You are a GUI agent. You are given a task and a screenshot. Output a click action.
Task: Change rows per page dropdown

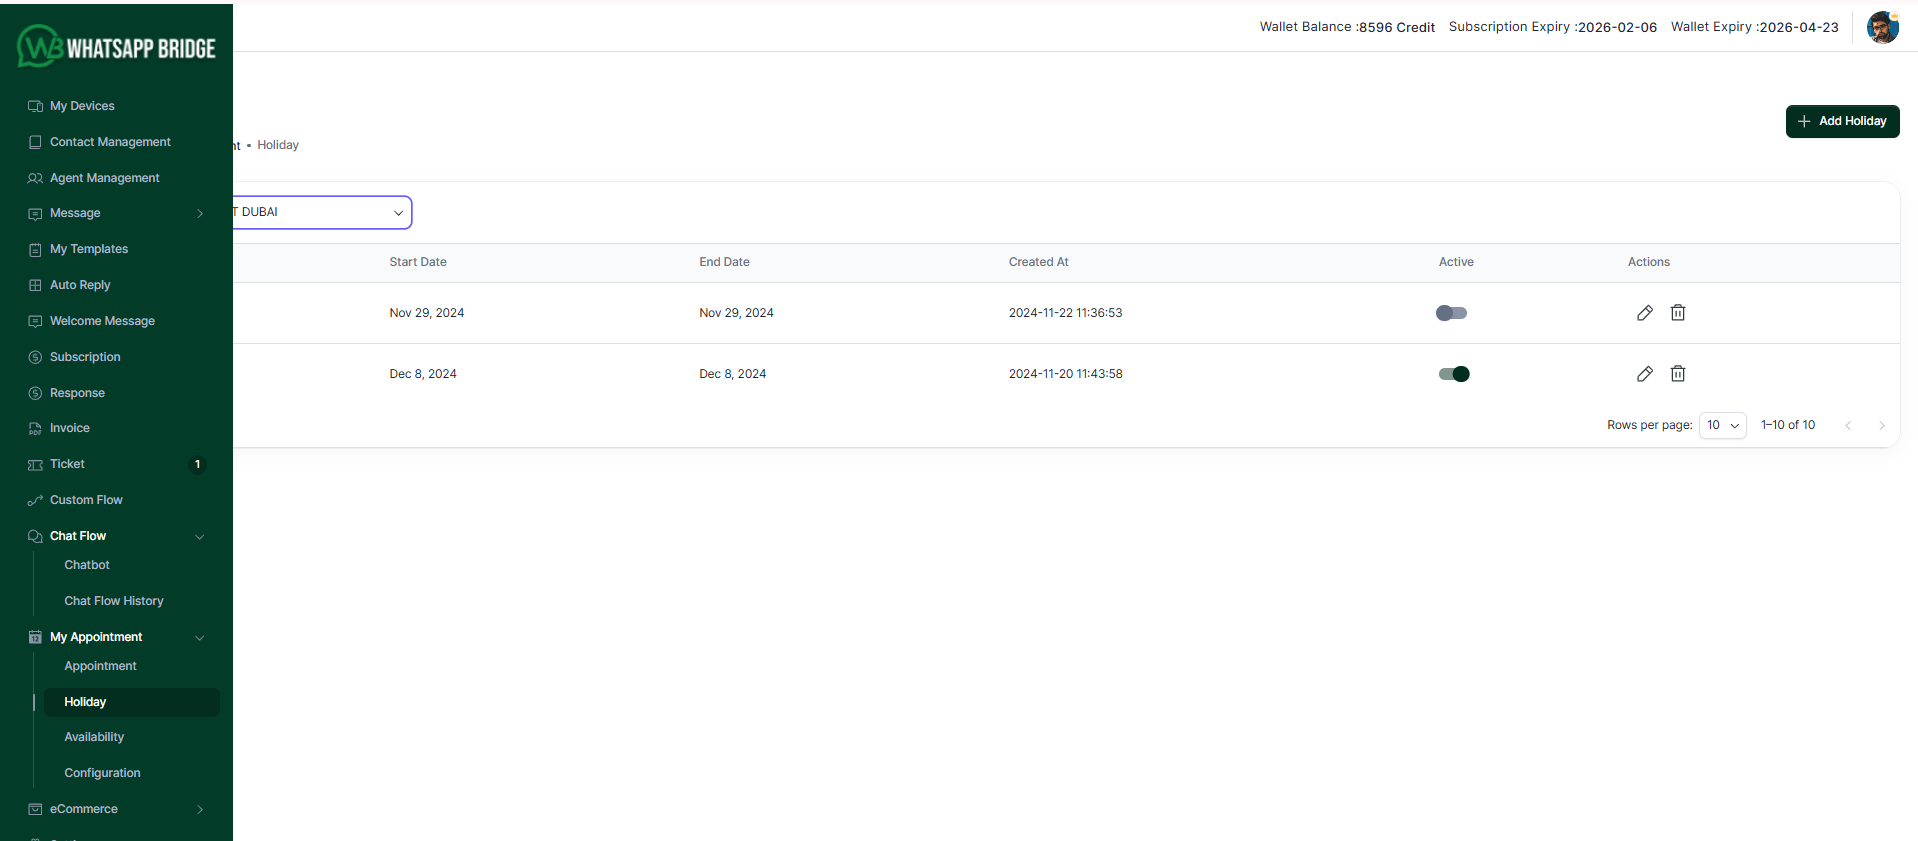(1723, 425)
